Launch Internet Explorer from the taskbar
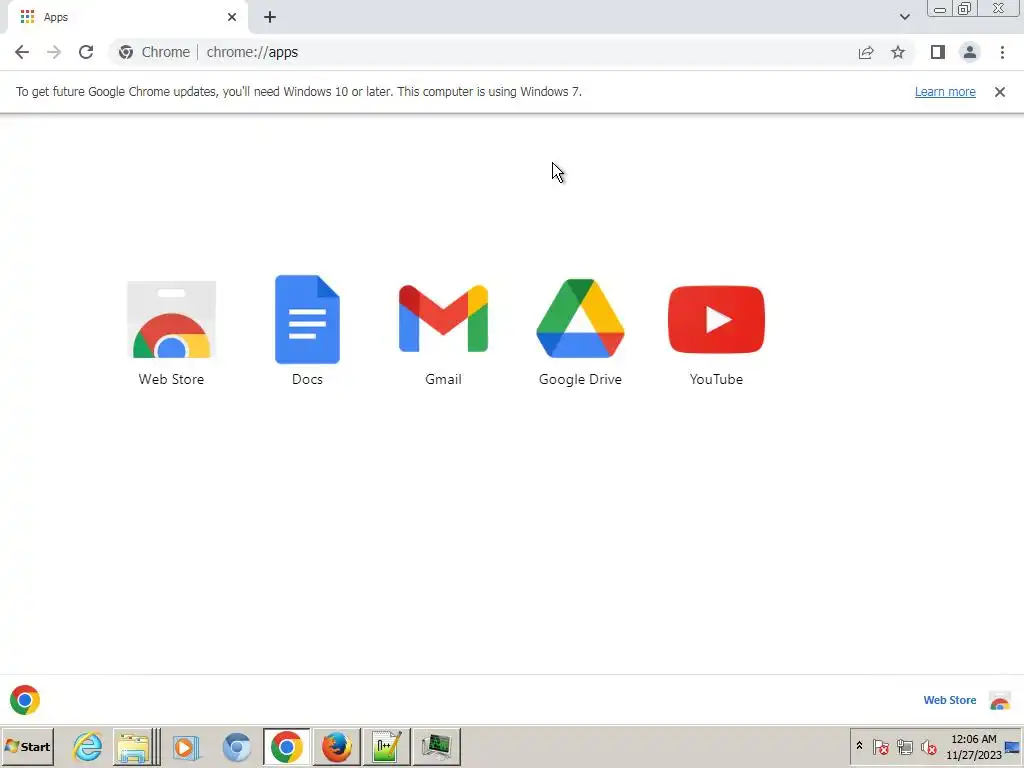Screen dimensions: 1024x768 coord(87,746)
